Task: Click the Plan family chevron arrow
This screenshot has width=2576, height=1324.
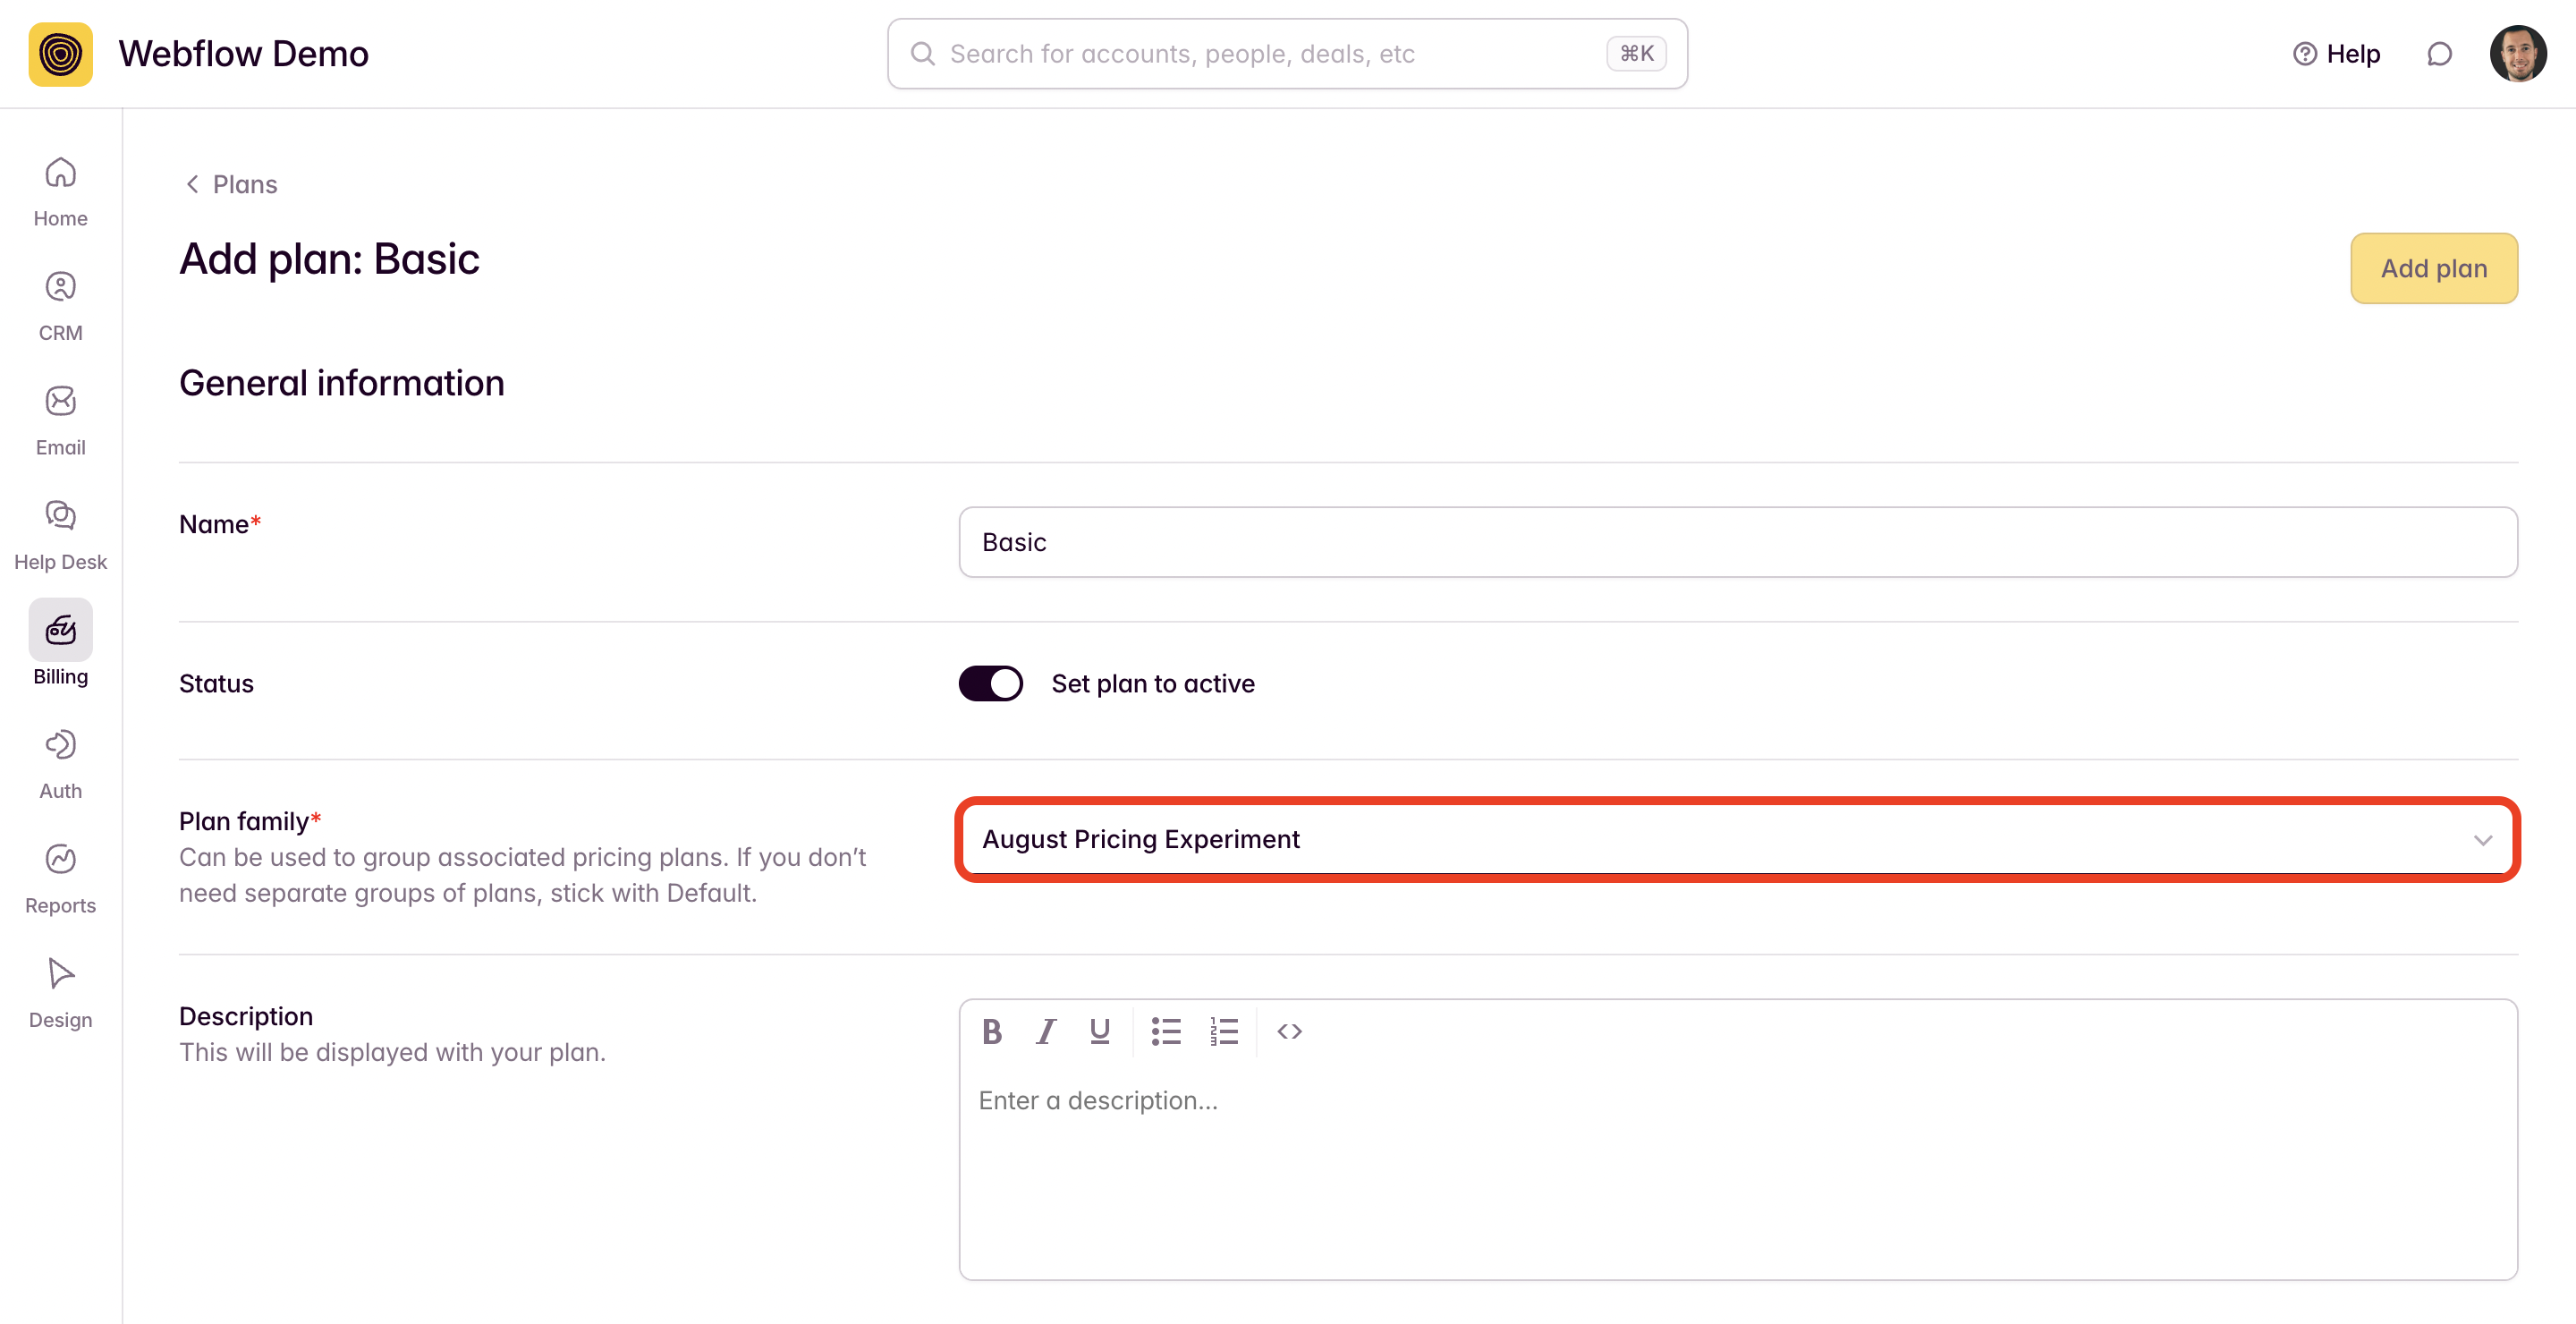Action: (2482, 840)
